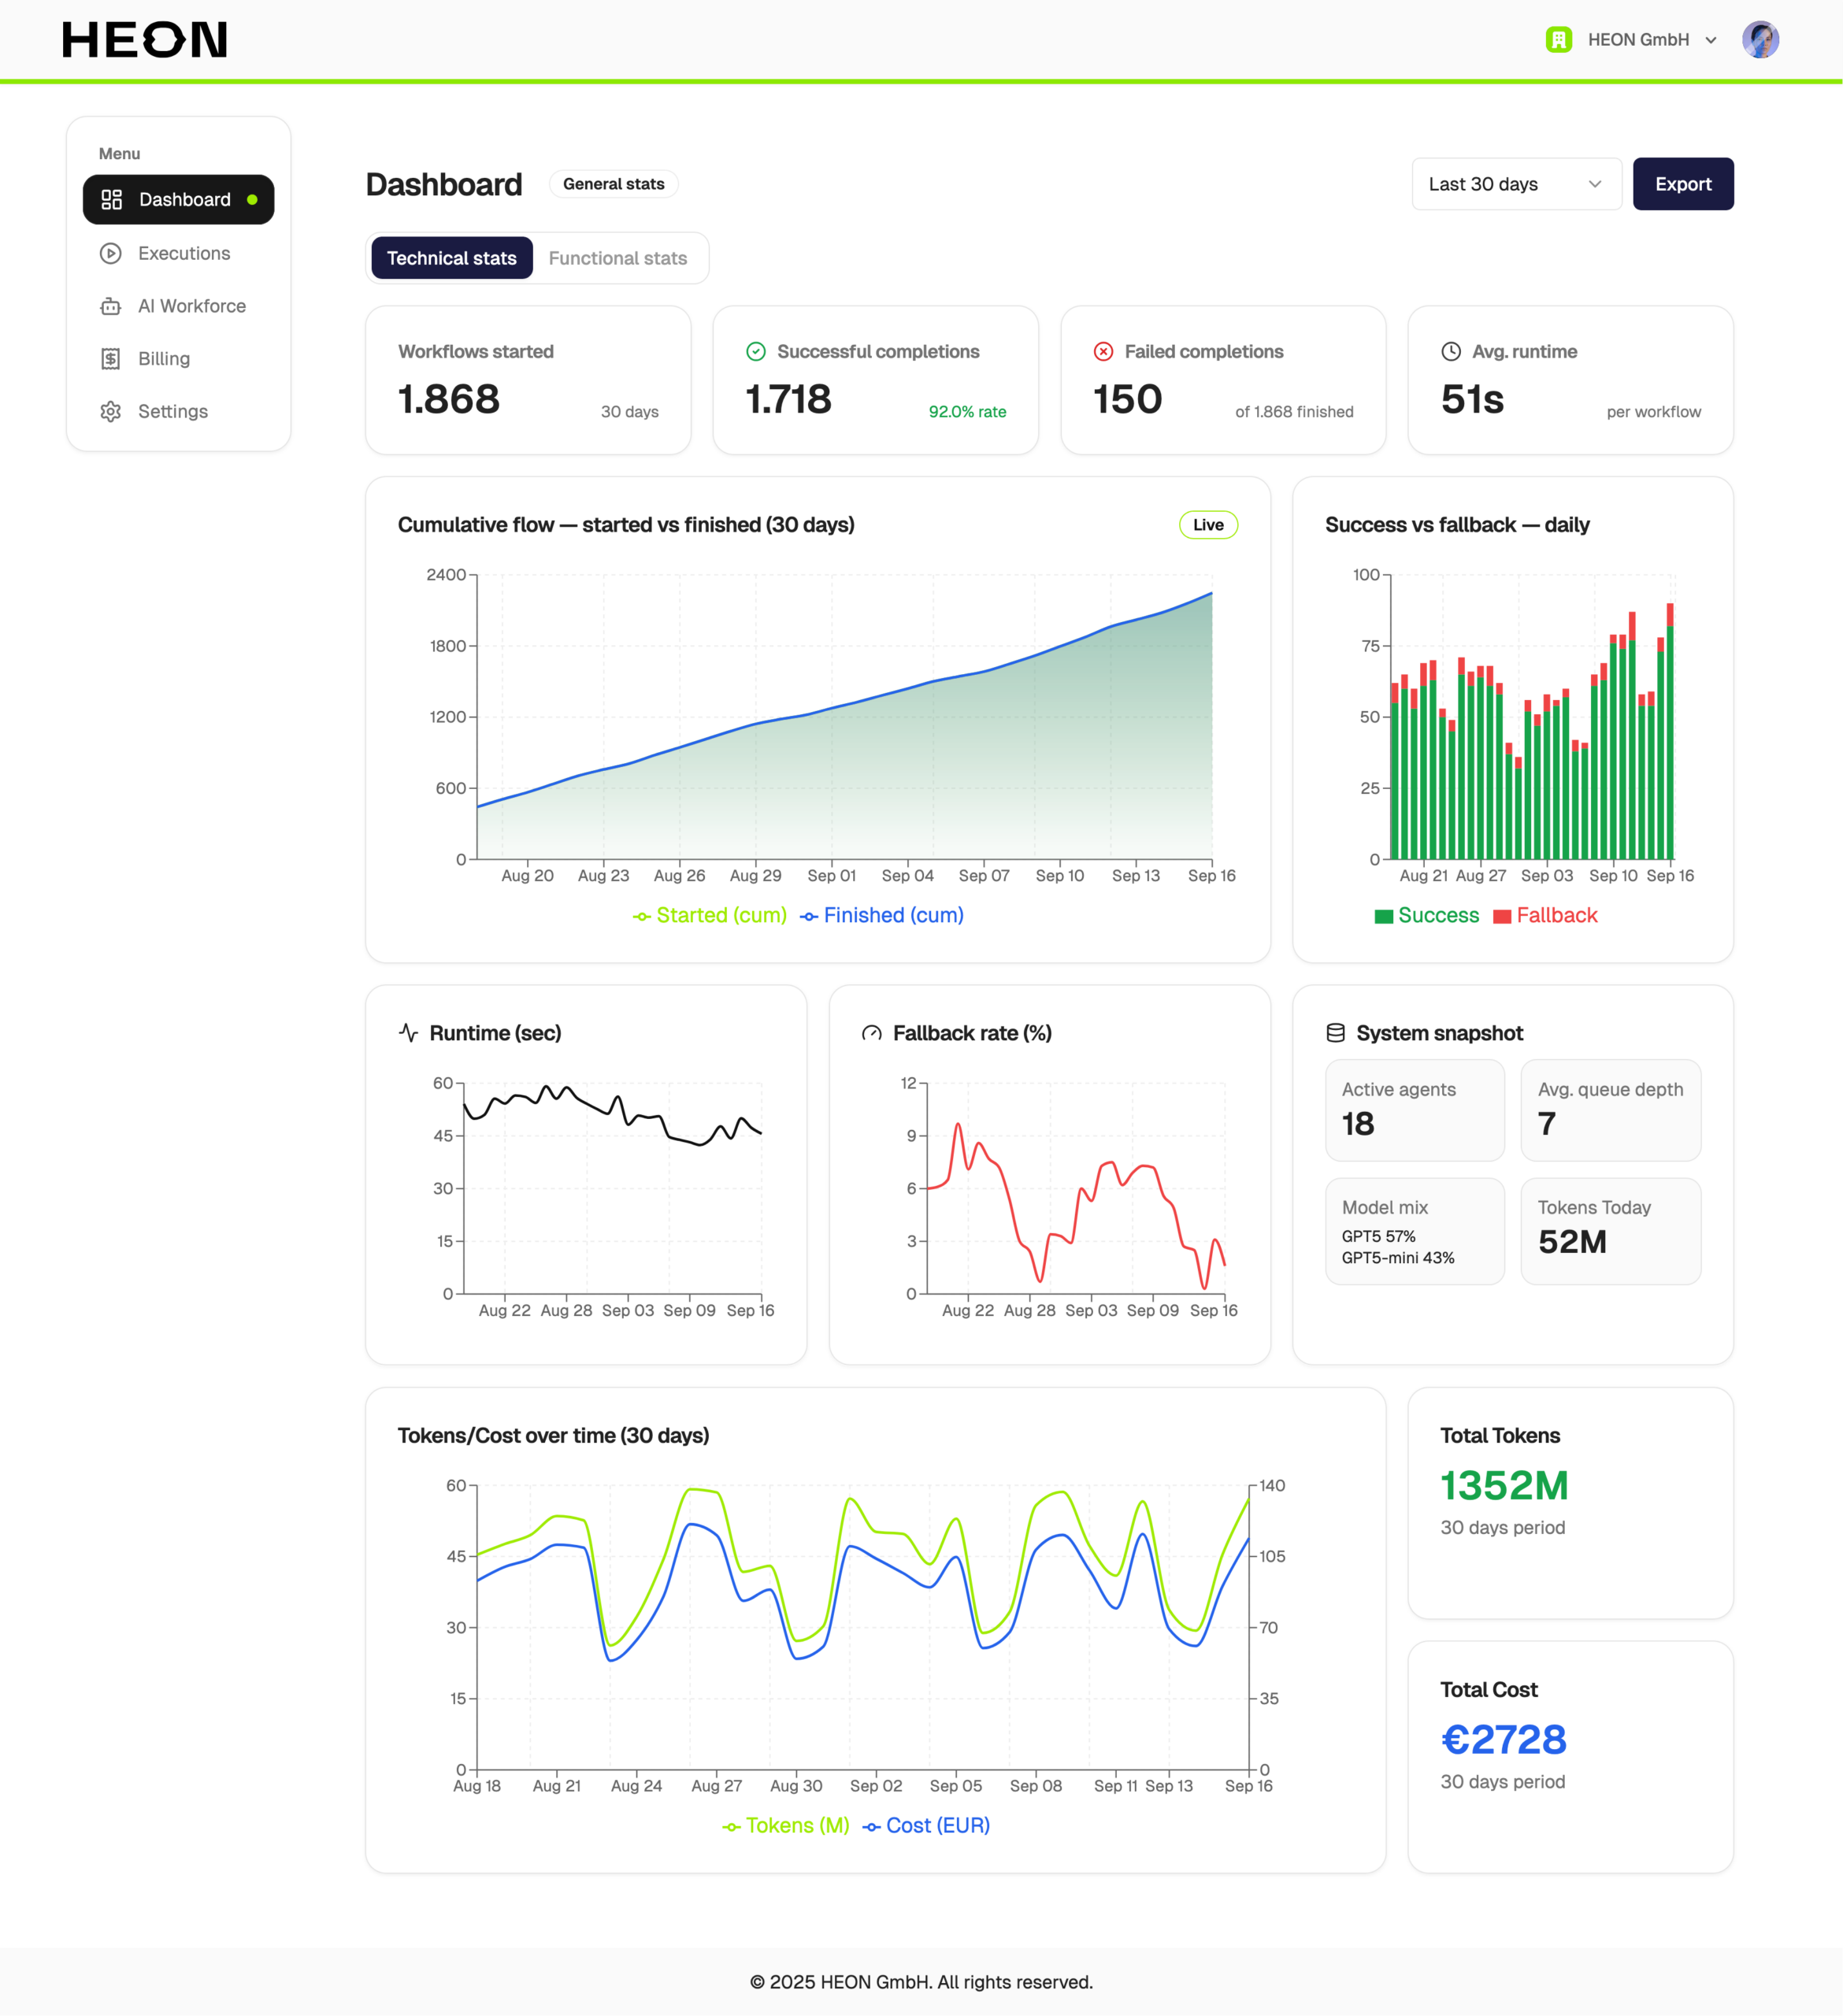The height and width of the screenshot is (2016, 1843).
Task: Click the red failed completions X icon
Action: tap(1103, 352)
